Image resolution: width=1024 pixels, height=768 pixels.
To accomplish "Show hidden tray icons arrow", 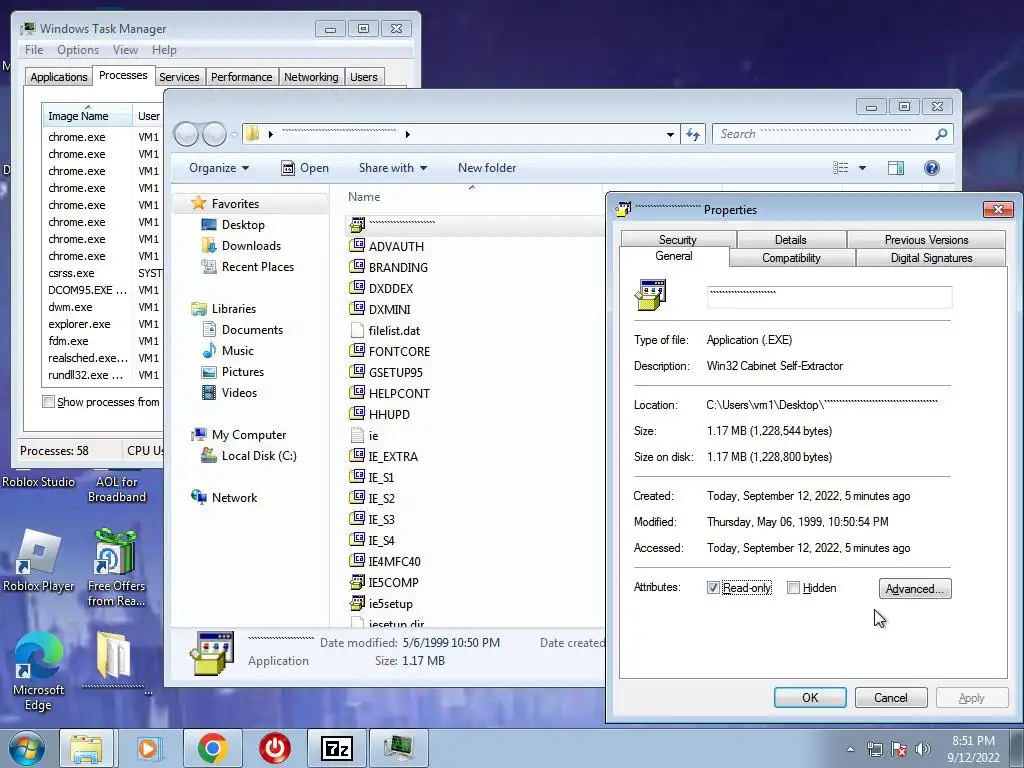I will pos(850,750).
